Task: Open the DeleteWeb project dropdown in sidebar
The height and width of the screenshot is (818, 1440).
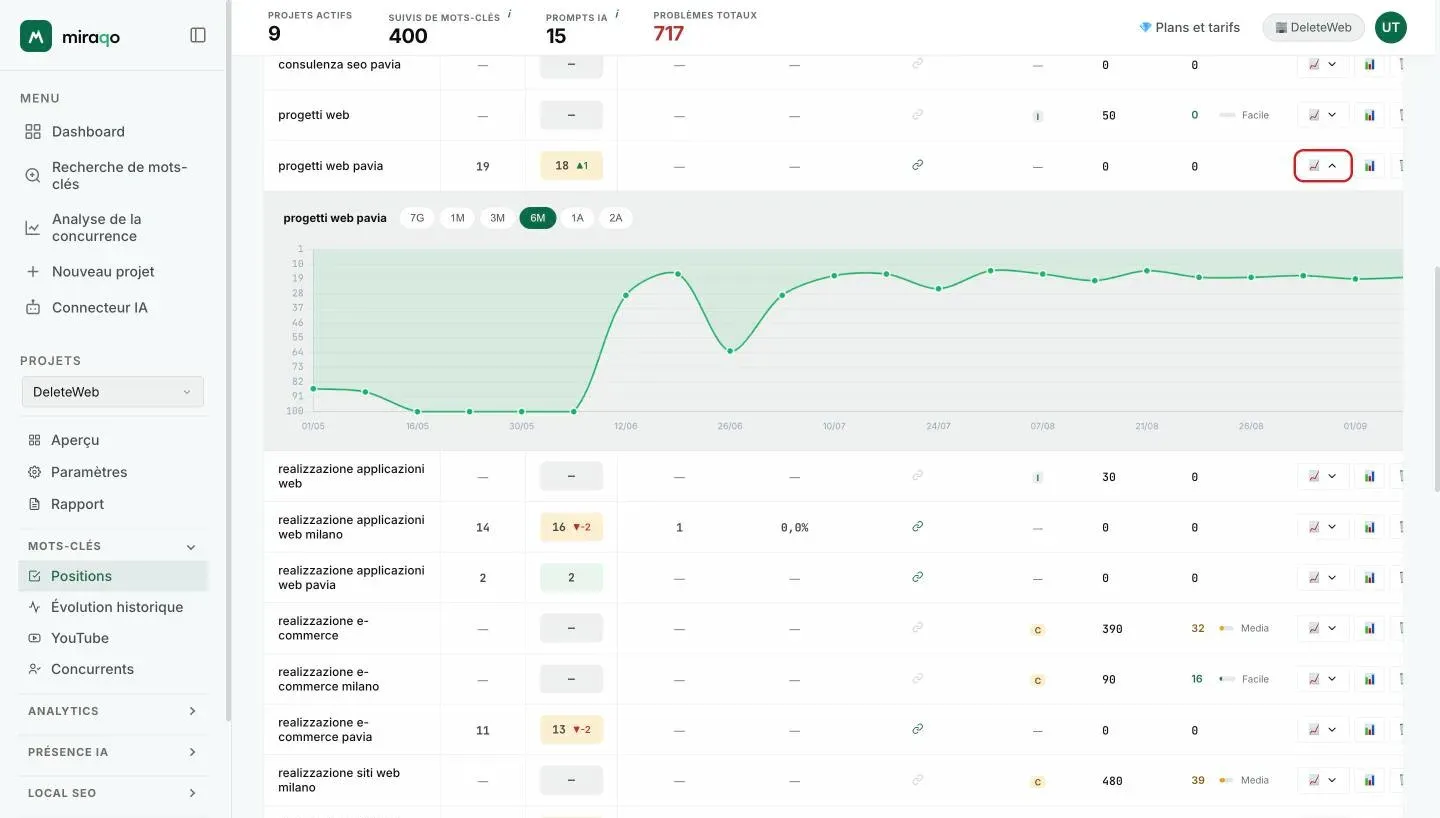Action: point(112,392)
